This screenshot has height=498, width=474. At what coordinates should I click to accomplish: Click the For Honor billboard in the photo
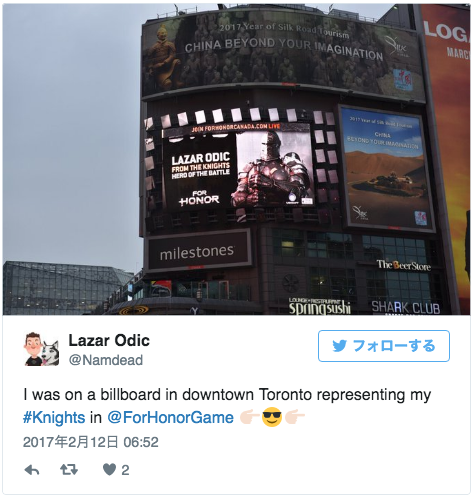click(x=238, y=168)
